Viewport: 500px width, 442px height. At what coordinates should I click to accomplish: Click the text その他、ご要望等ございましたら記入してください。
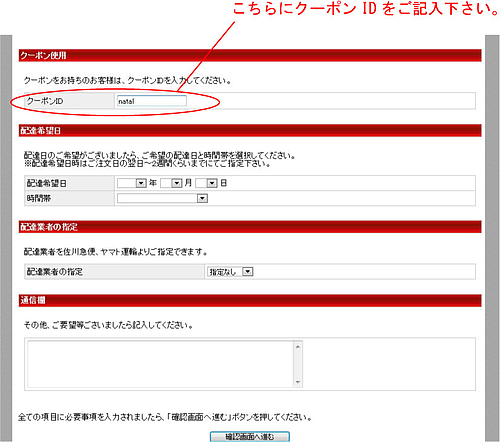[x=109, y=325]
